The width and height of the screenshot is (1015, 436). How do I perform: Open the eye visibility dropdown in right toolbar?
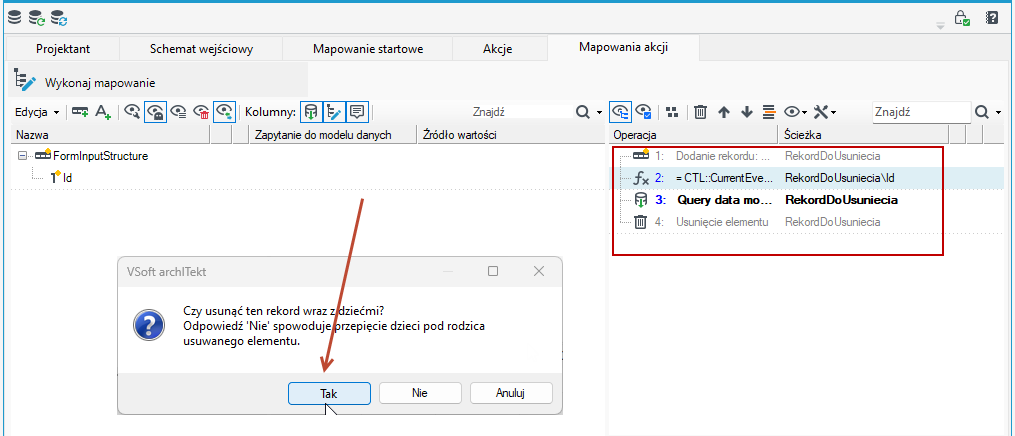click(x=796, y=112)
